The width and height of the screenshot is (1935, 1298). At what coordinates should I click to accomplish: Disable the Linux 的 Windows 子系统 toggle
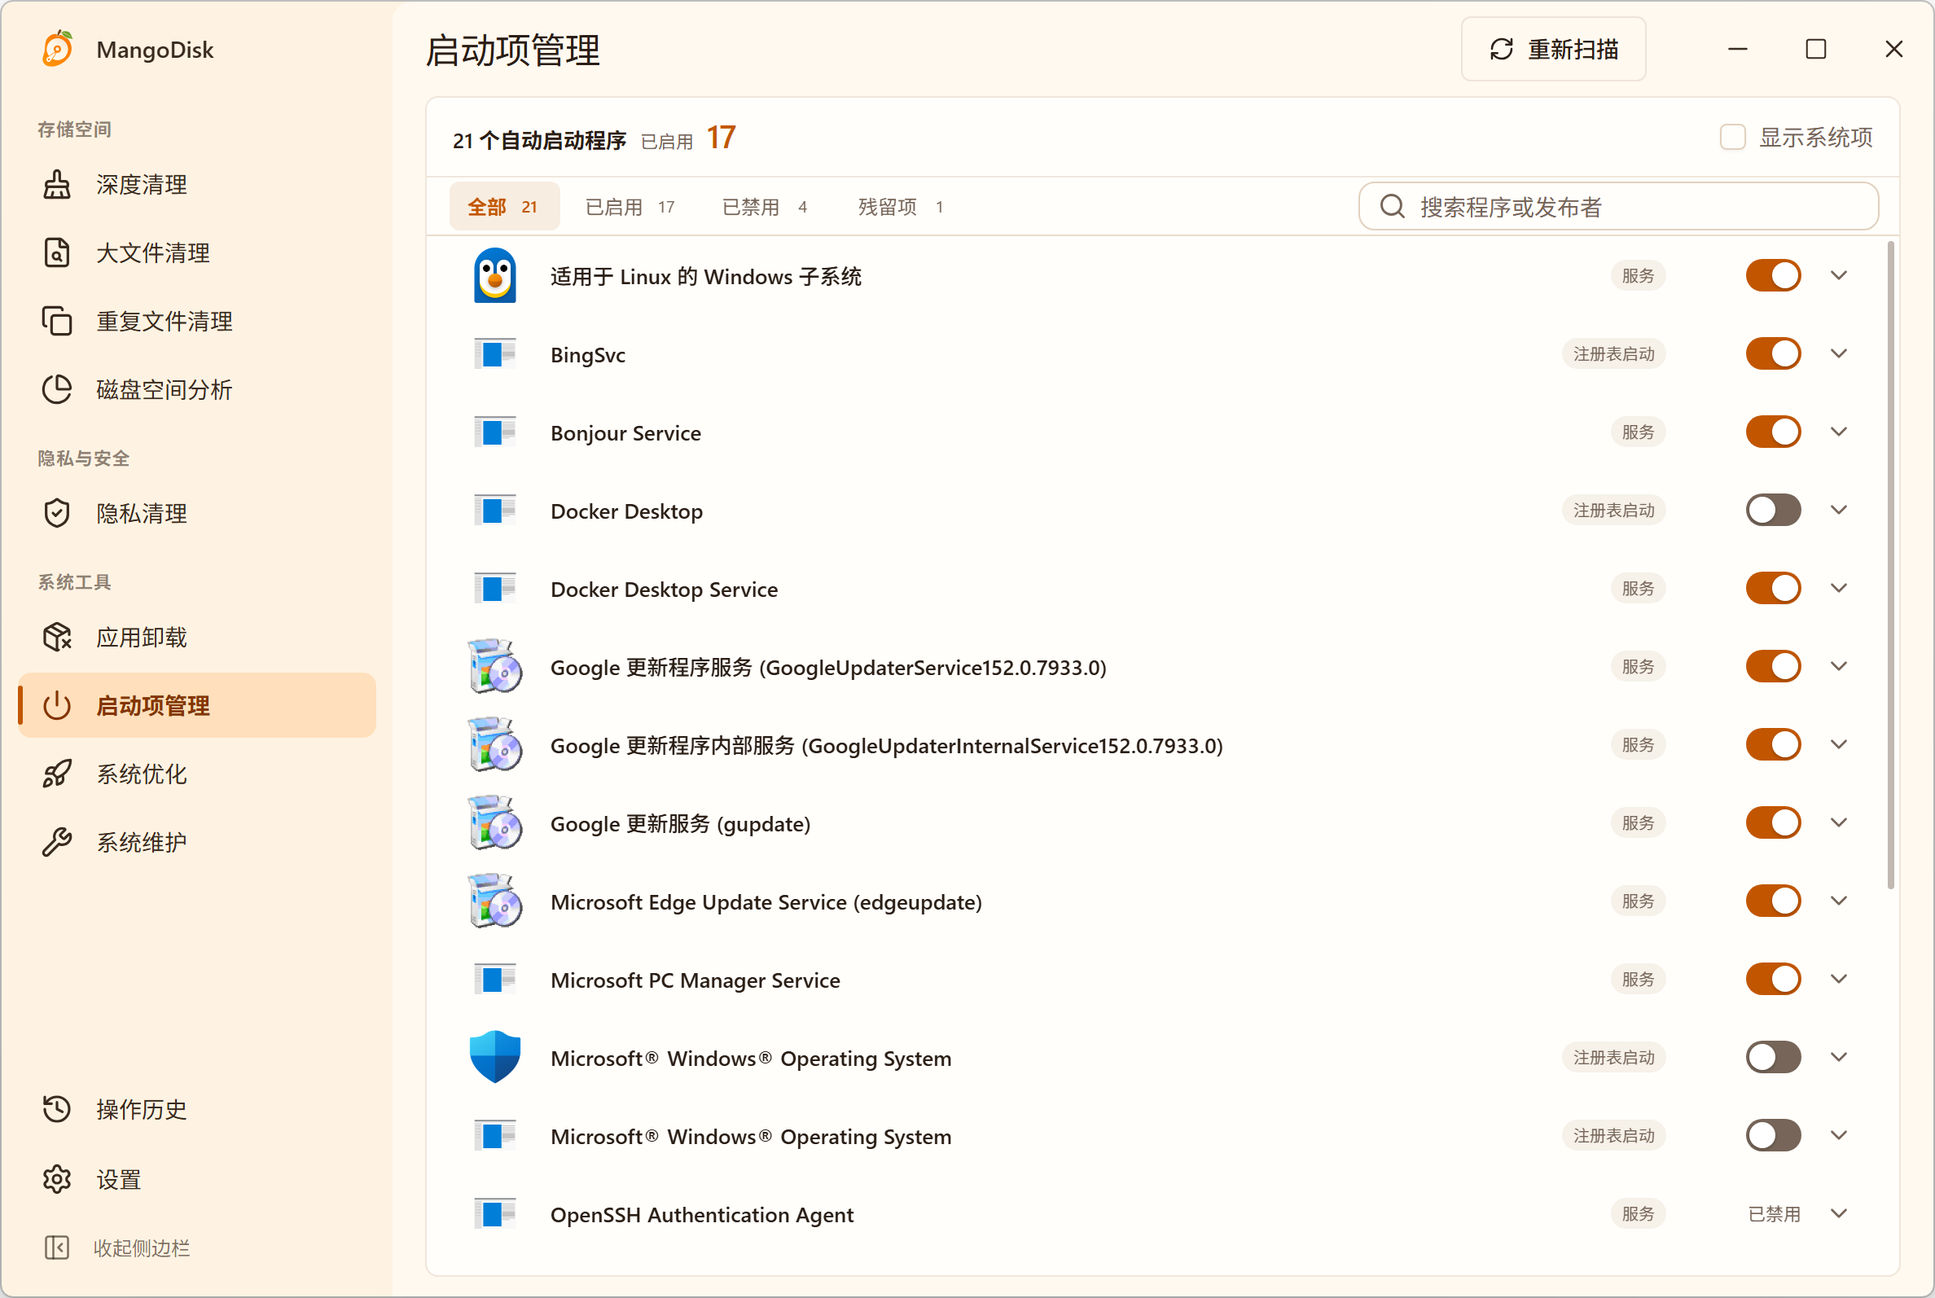(1773, 275)
